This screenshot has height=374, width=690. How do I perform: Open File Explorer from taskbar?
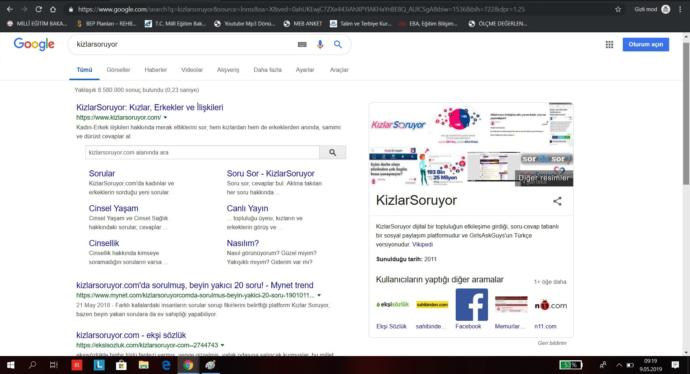[143, 365]
